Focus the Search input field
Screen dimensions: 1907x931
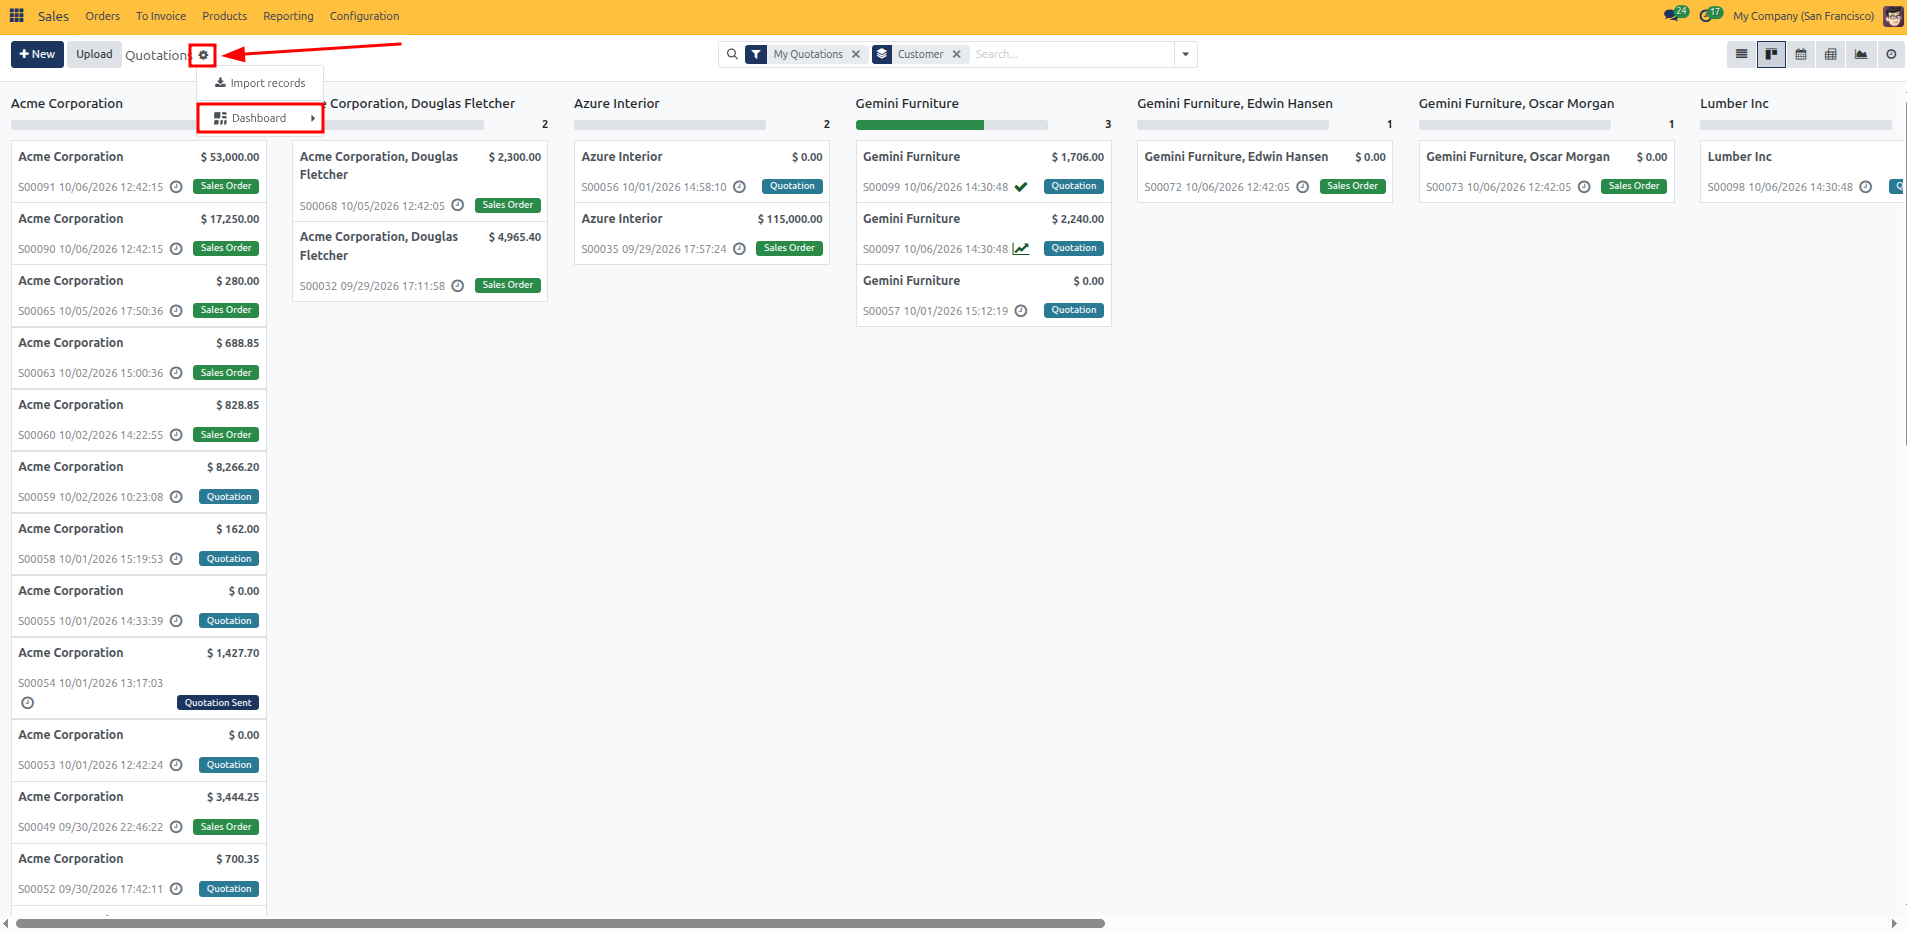coord(1070,54)
